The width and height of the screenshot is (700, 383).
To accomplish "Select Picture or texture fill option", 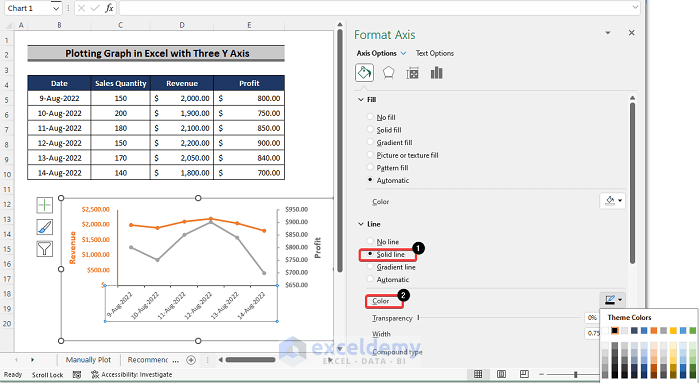I will (x=370, y=154).
